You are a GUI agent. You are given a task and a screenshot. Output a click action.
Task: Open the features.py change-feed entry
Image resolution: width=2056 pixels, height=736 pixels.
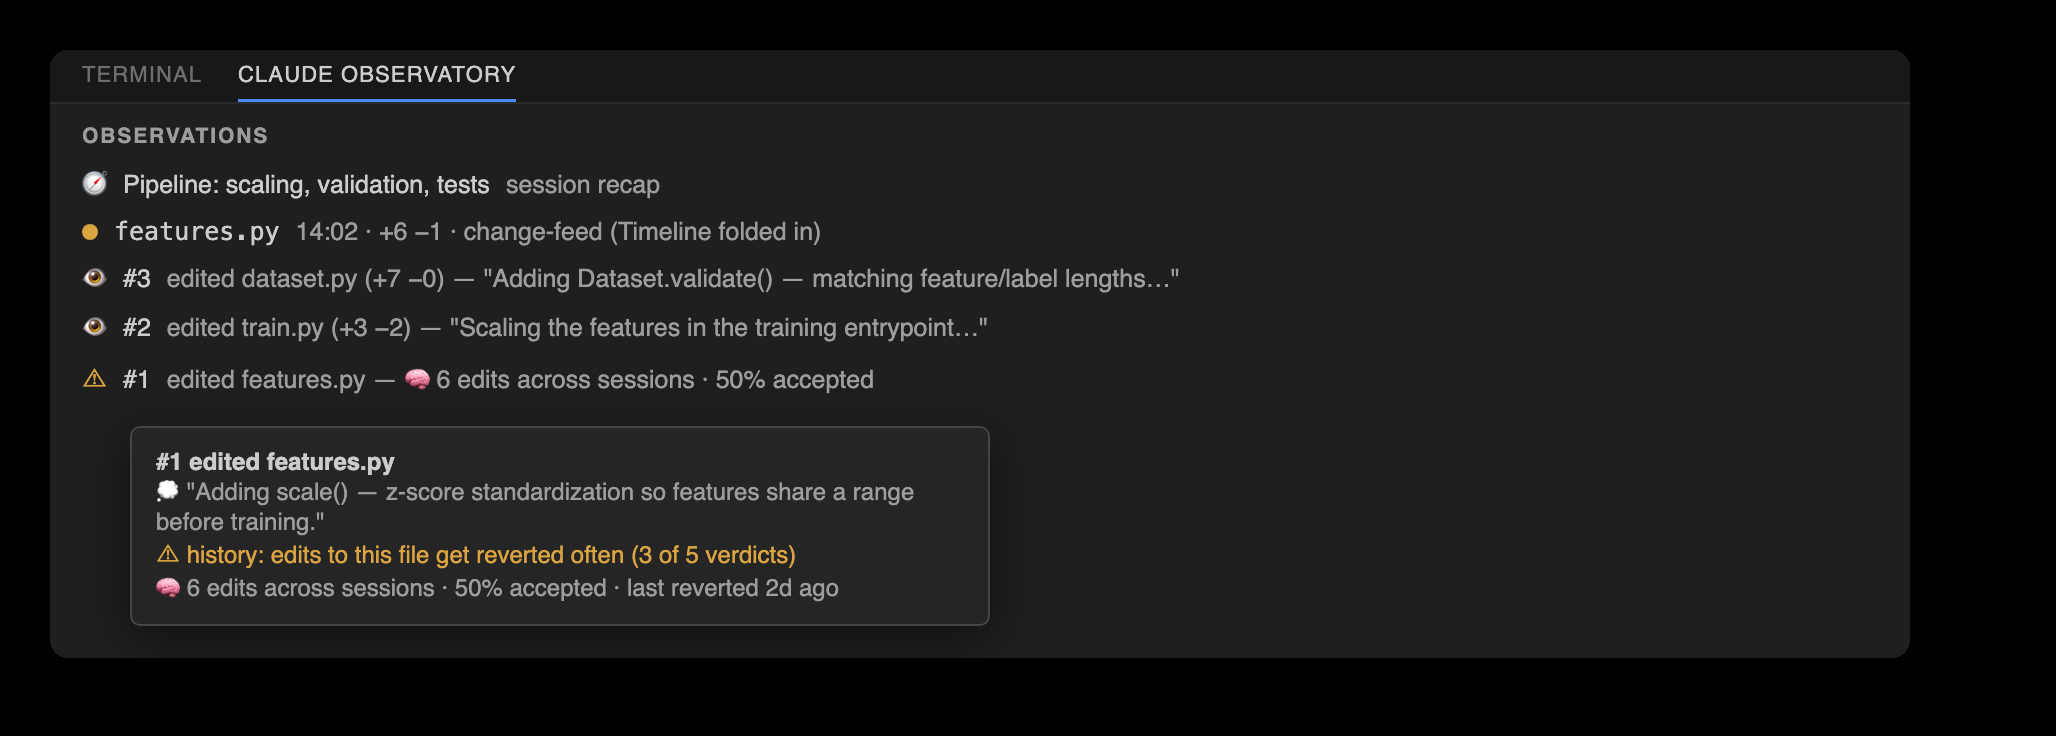451,232
